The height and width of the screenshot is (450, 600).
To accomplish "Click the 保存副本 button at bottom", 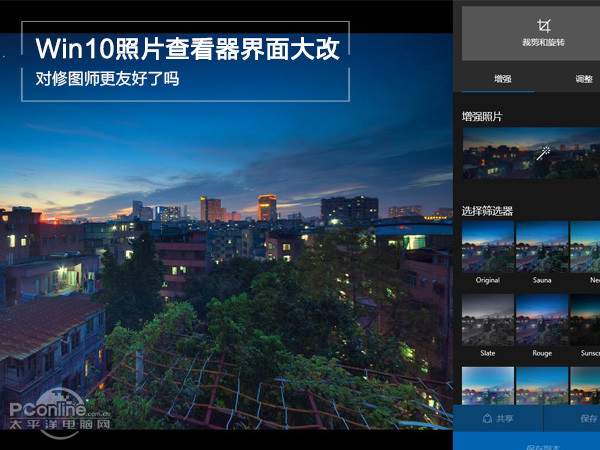I will pos(540,444).
